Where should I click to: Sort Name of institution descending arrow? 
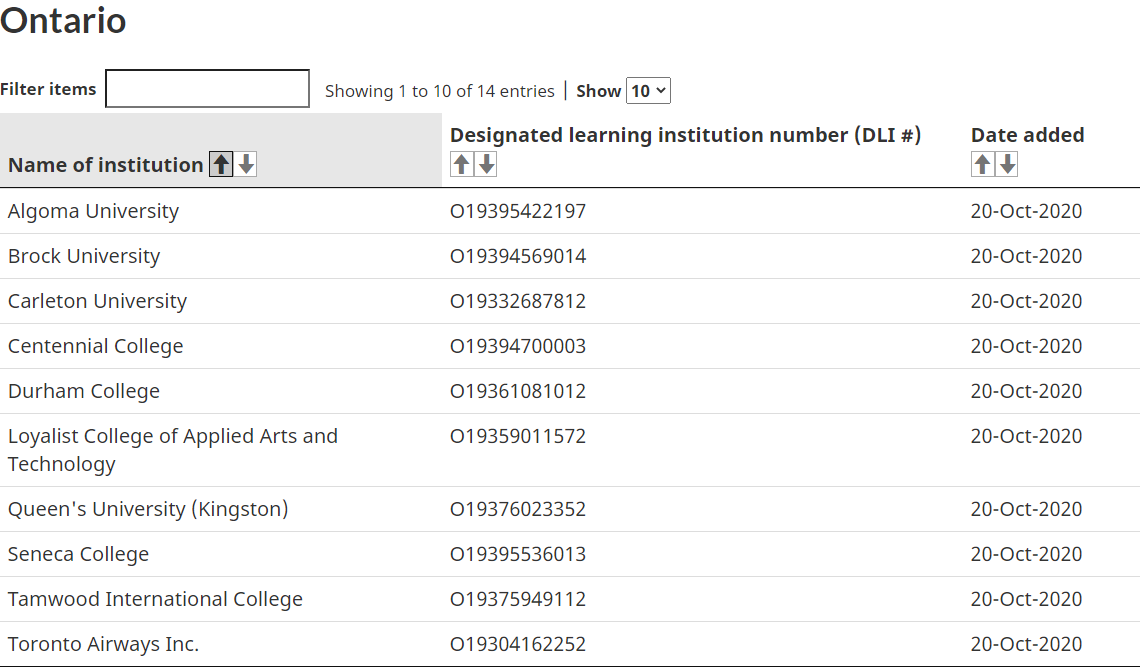tap(247, 164)
